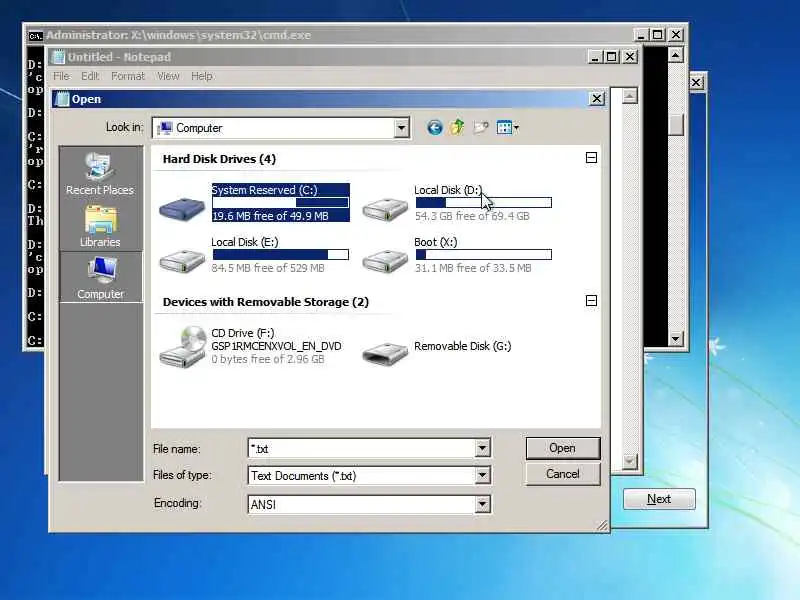Click the Boot (X:) usage bar
Screen dimensions: 800x600
click(484, 255)
